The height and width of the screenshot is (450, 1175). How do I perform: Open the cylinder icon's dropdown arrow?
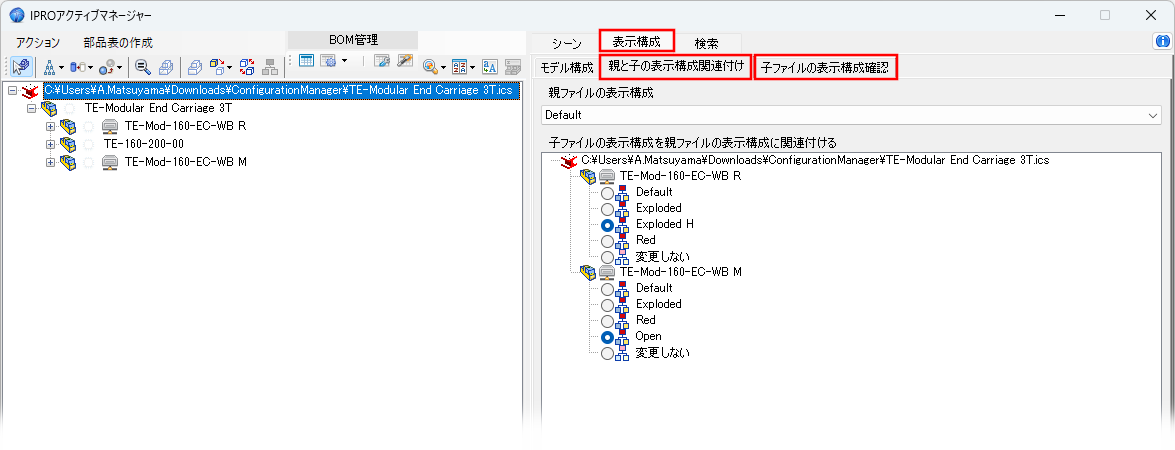pos(90,67)
